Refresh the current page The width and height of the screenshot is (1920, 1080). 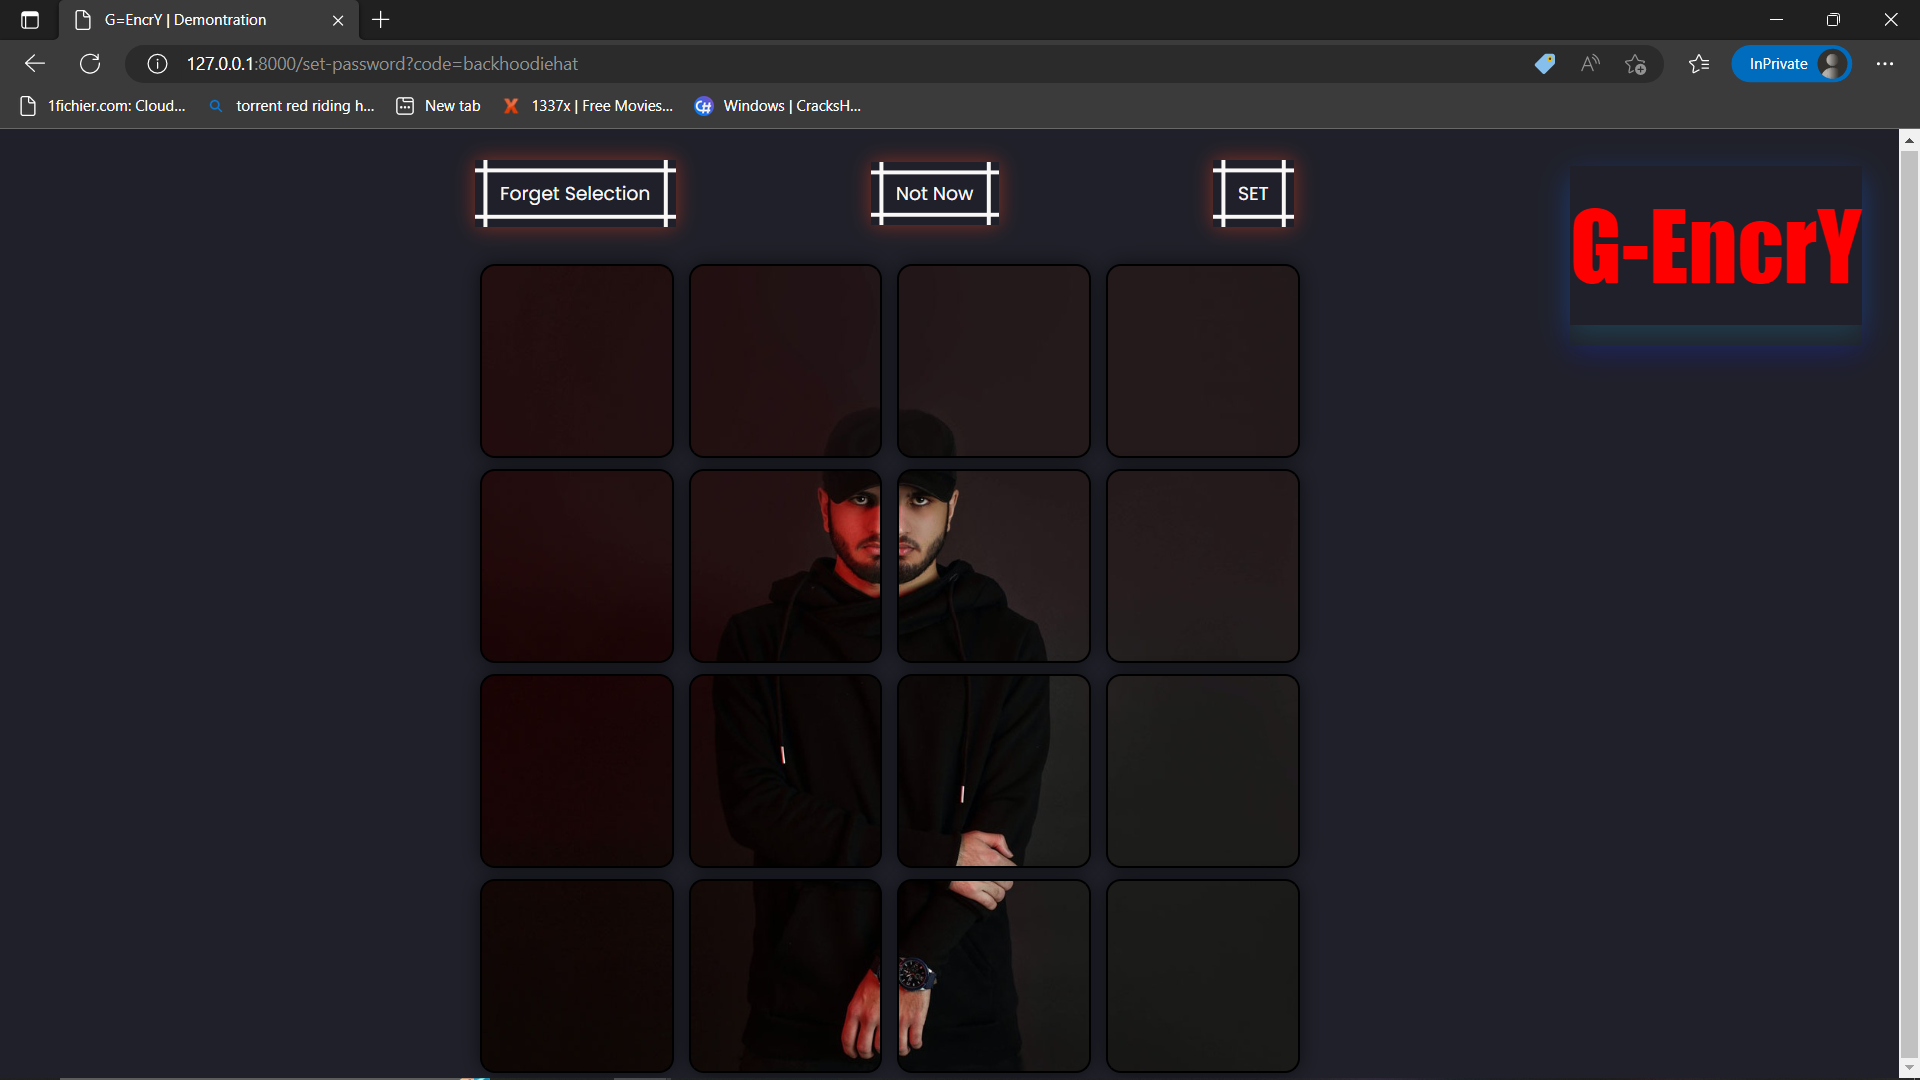(90, 63)
